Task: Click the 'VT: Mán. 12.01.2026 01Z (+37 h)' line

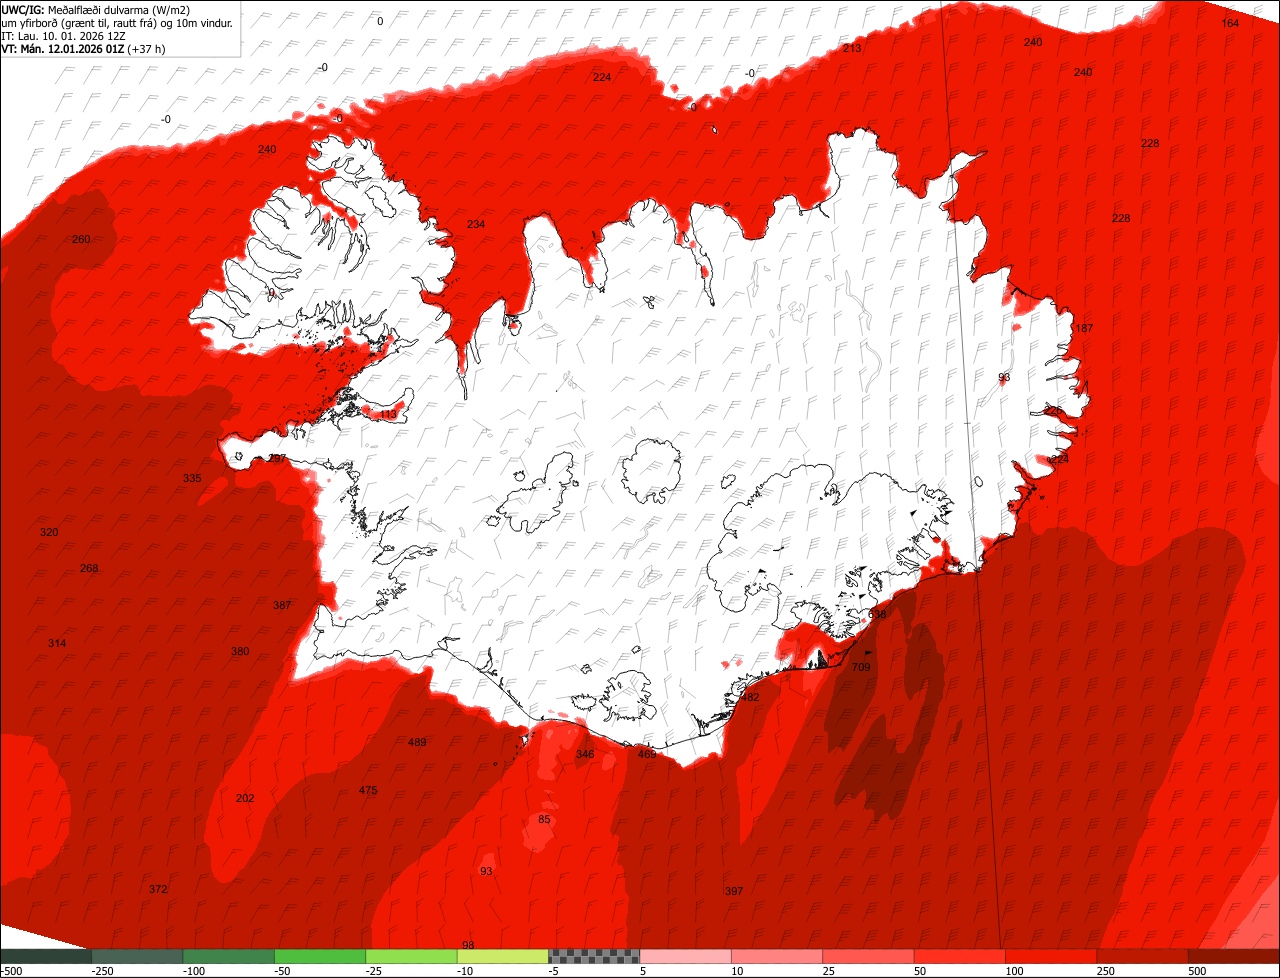Action: click(x=83, y=48)
